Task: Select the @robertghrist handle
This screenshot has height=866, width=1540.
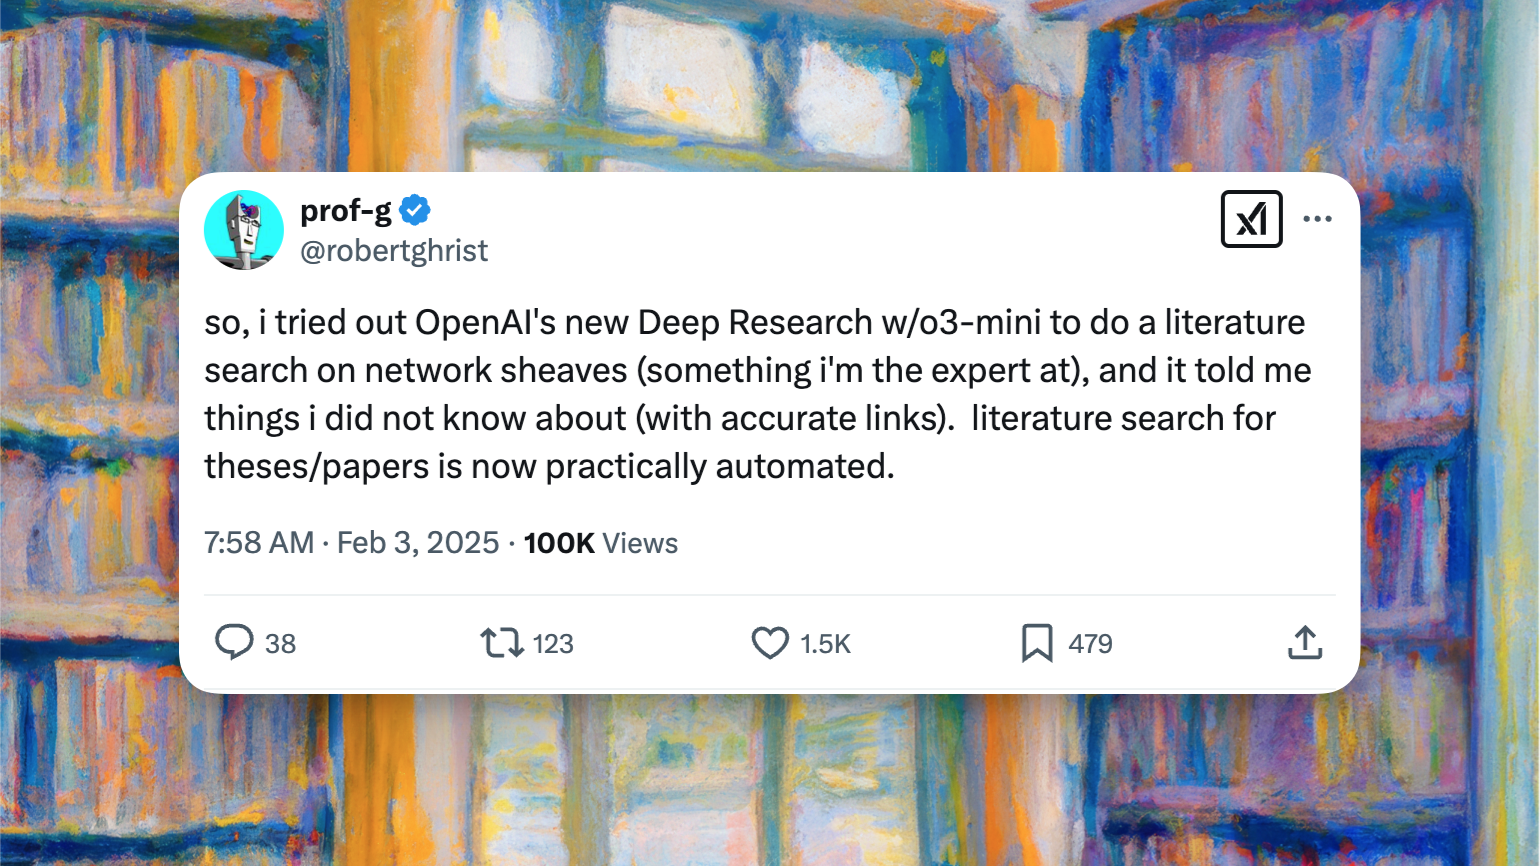Action: click(x=395, y=250)
